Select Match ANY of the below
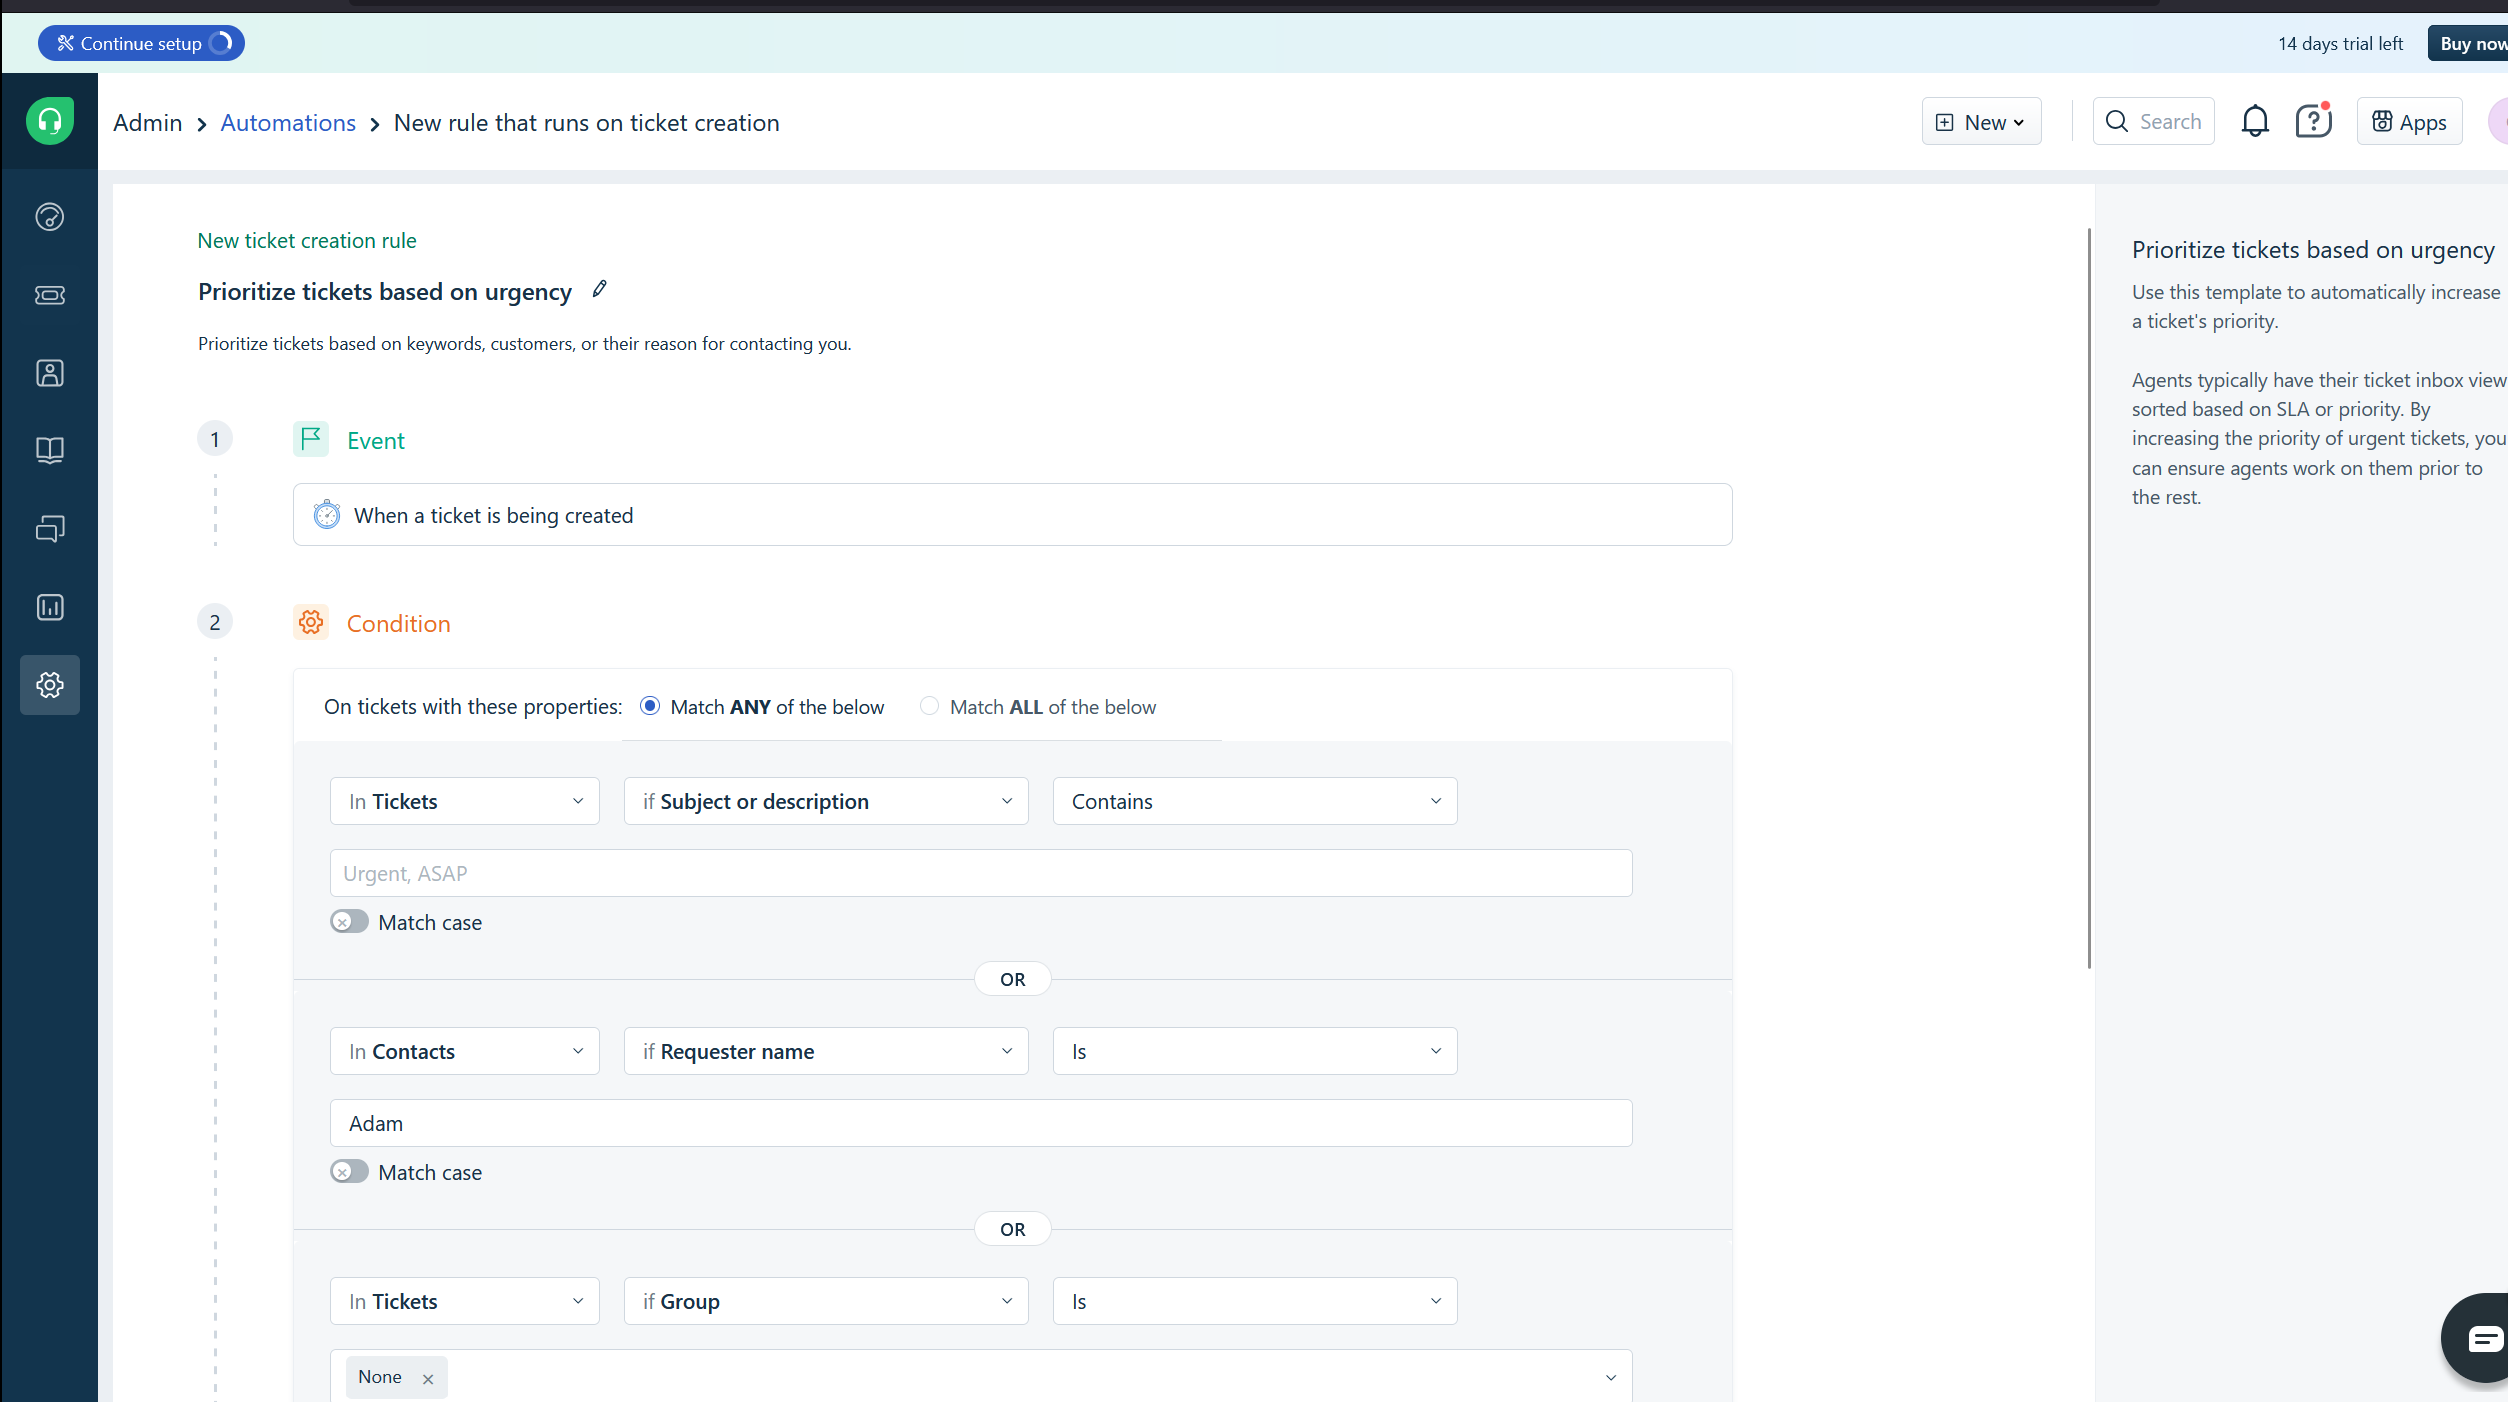The image size is (2508, 1402). tap(650, 706)
